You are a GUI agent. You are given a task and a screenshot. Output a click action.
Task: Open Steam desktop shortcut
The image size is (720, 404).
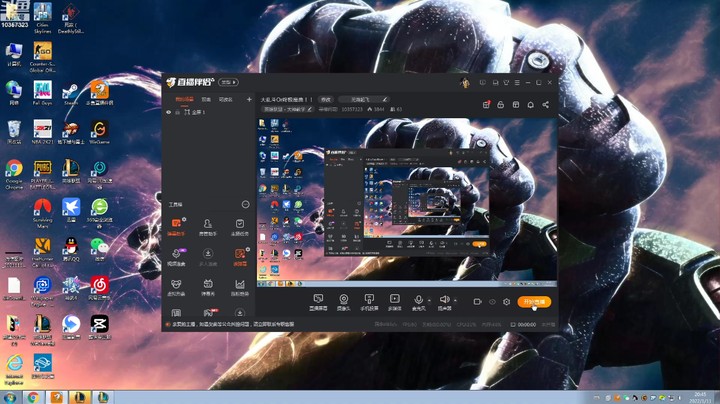point(71,94)
